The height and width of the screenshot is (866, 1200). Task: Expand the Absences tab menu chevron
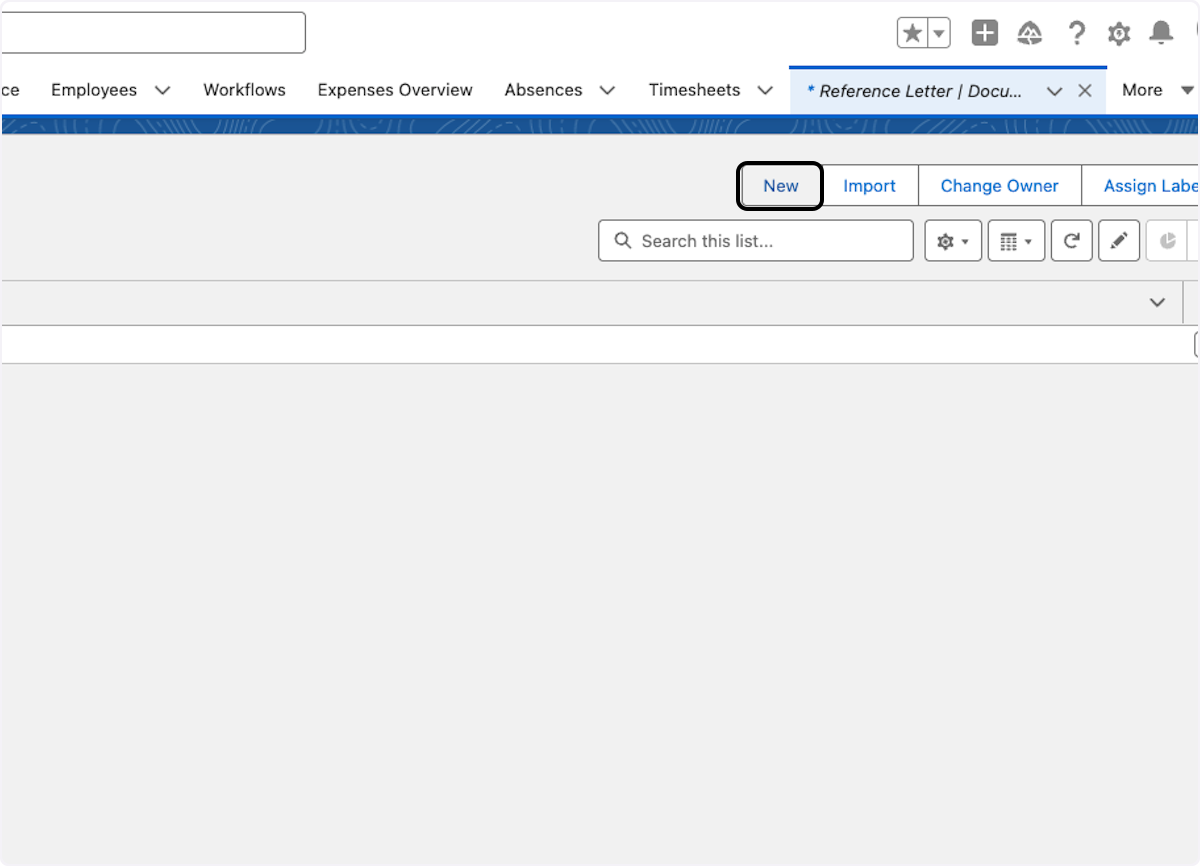(607, 90)
